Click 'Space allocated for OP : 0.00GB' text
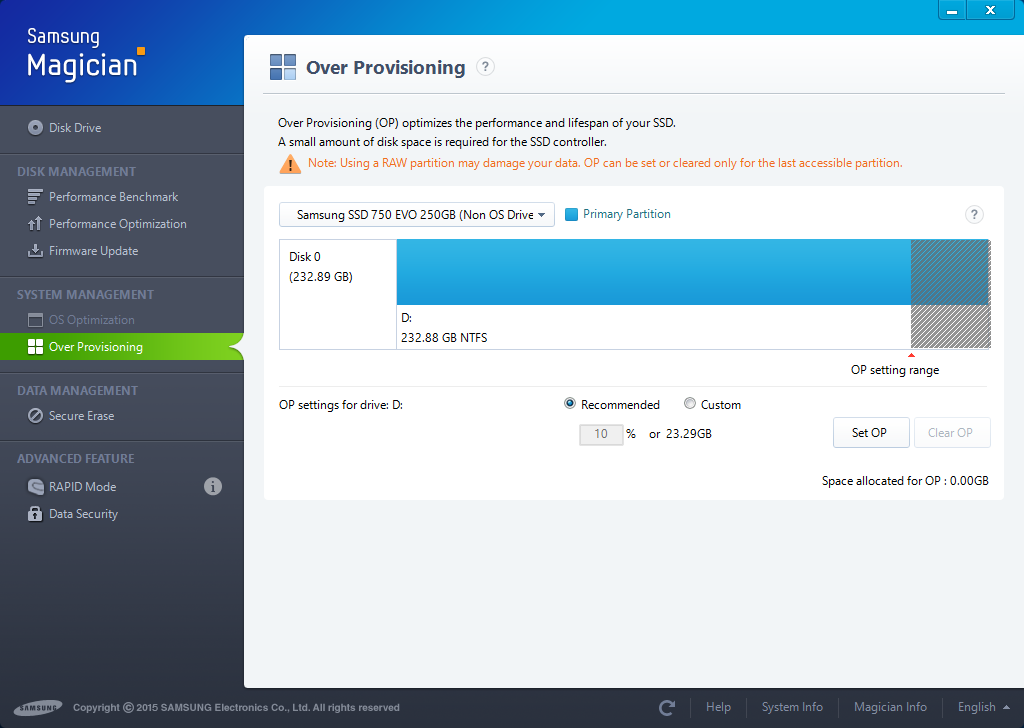Image resolution: width=1024 pixels, height=728 pixels. click(905, 481)
